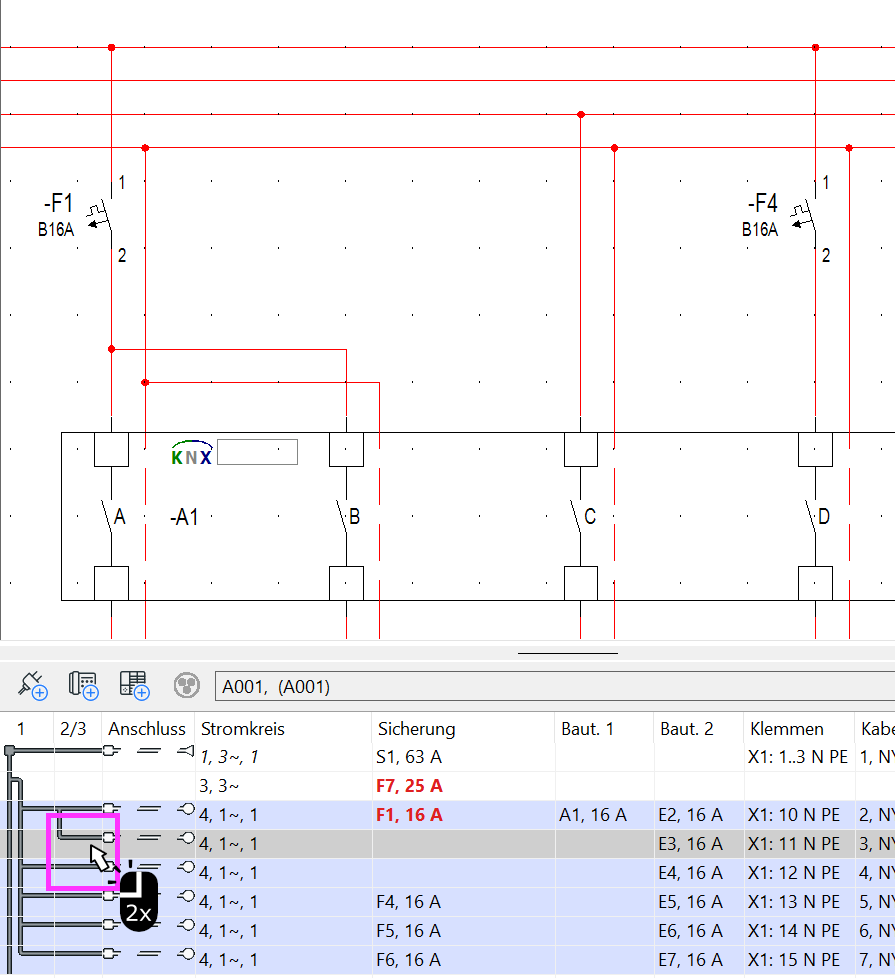Select the X1: 1..3 N PE cell

point(798,757)
